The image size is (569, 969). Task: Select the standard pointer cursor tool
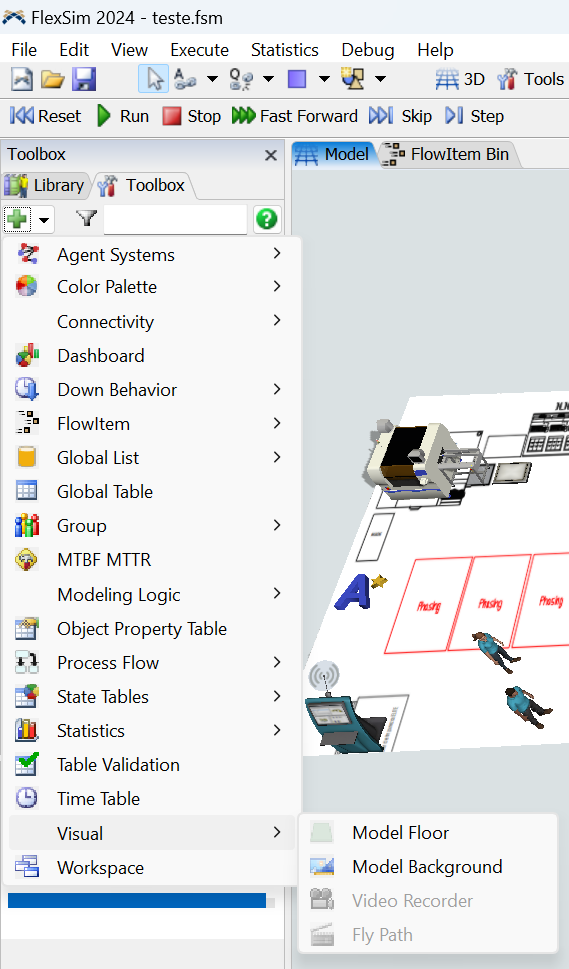153,79
